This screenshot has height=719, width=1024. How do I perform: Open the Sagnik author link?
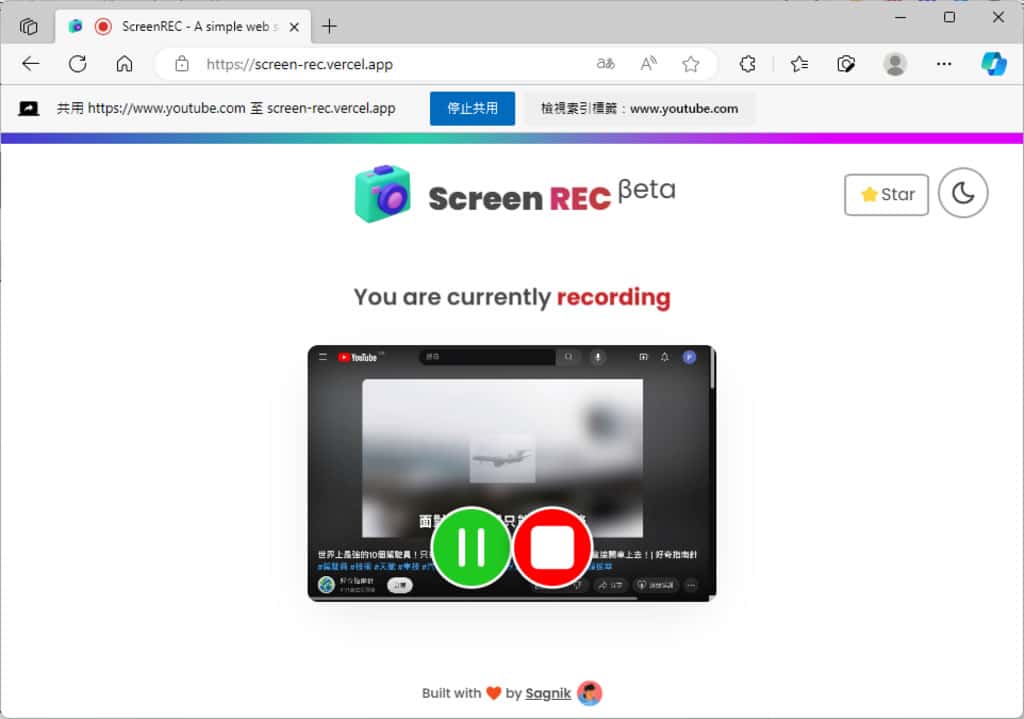(x=548, y=694)
